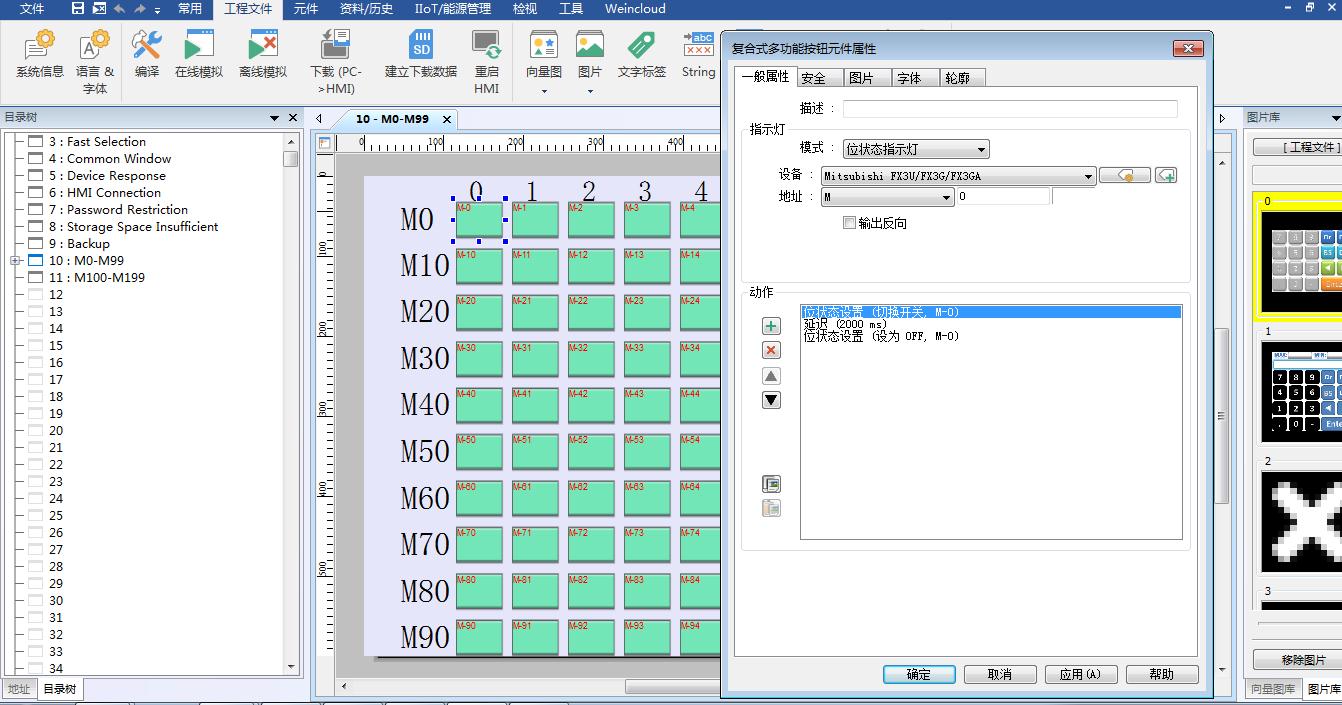Click the 应用(A) button
The height and width of the screenshot is (705, 1342).
tap(1080, 674)
